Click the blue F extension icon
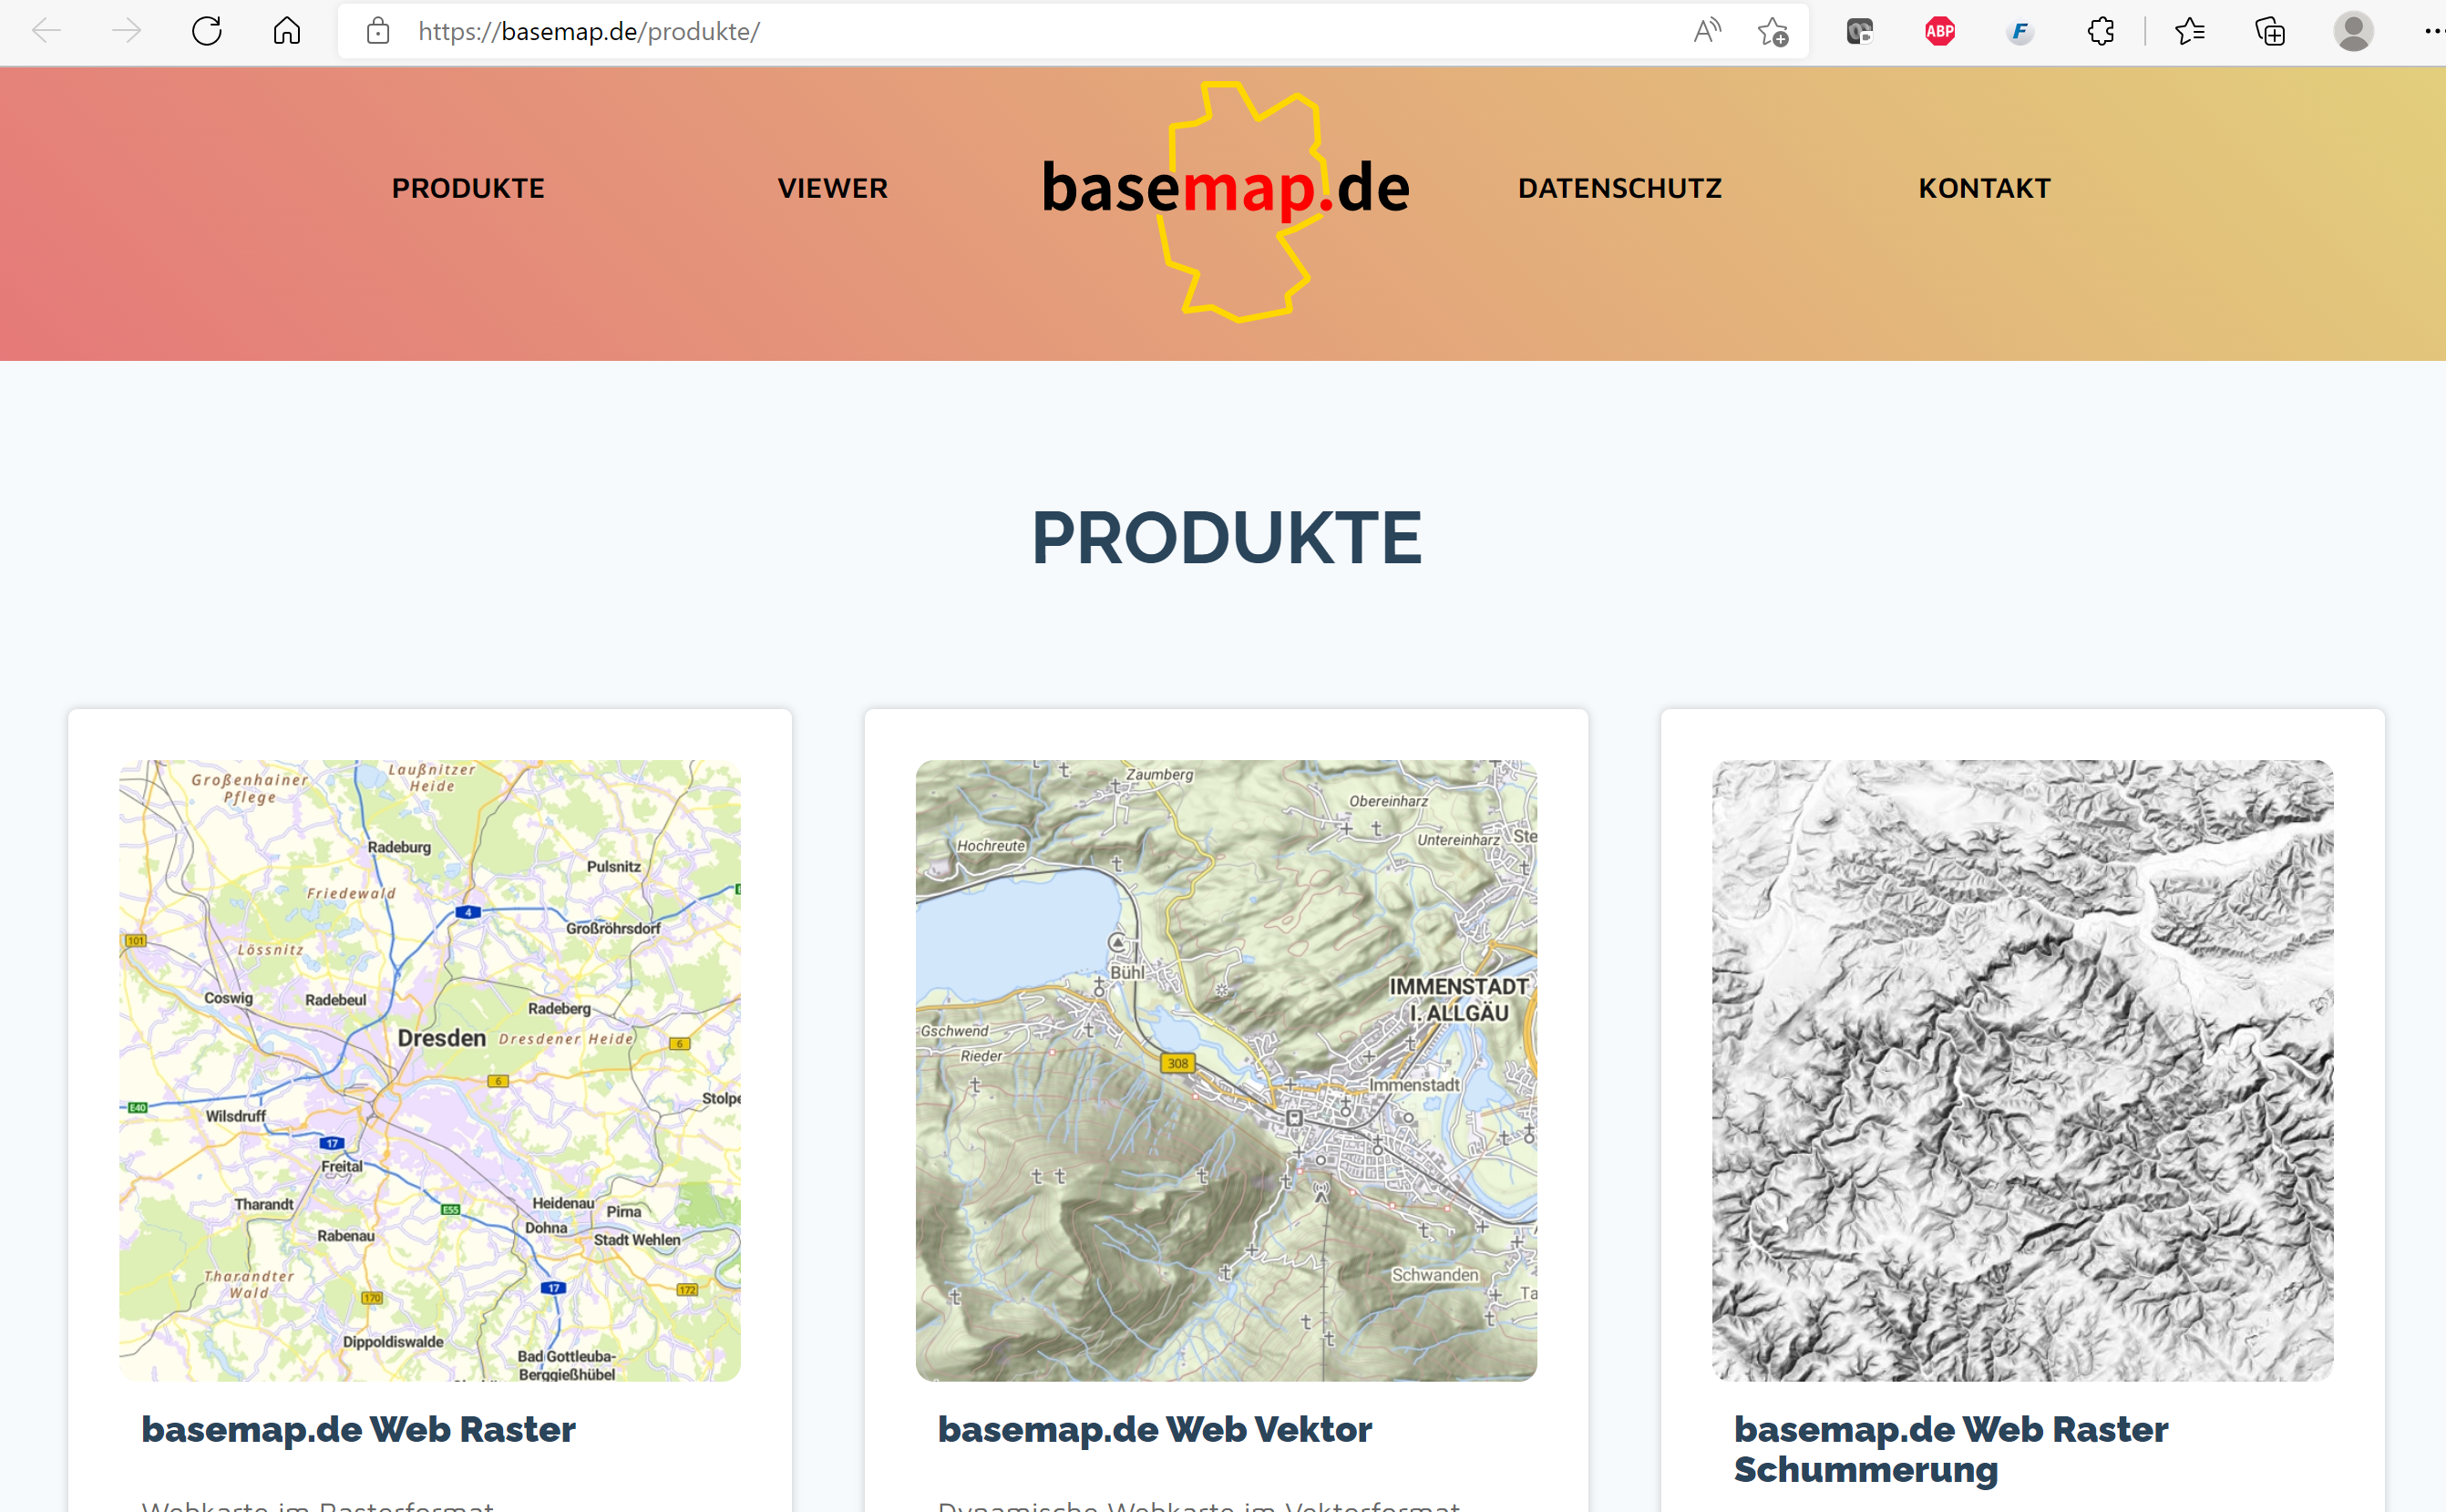2446x1512 pixels. coord(2019,31)
